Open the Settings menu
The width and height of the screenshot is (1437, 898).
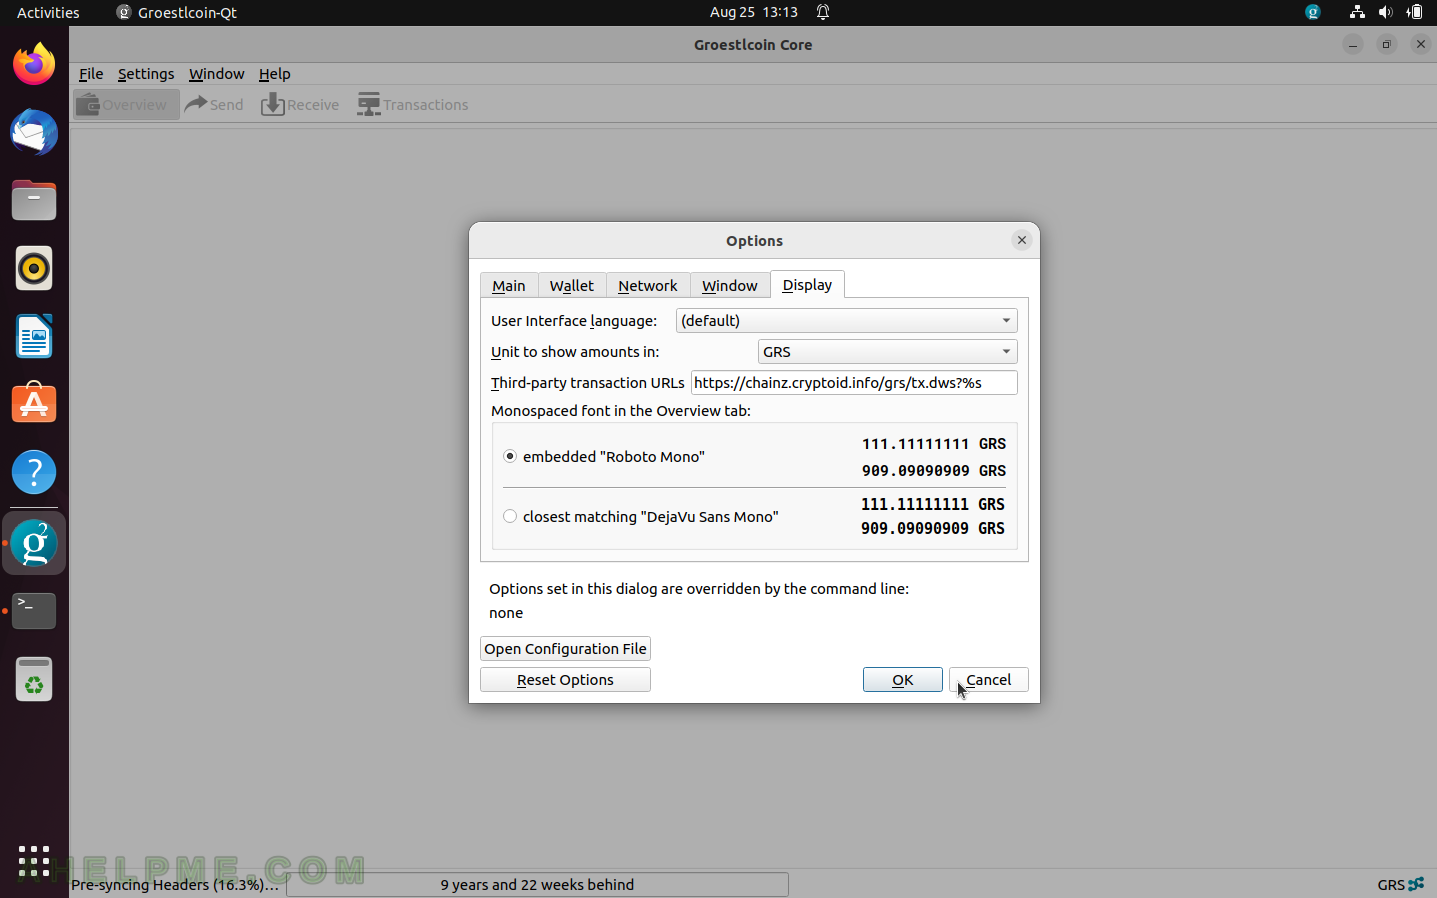146,74
